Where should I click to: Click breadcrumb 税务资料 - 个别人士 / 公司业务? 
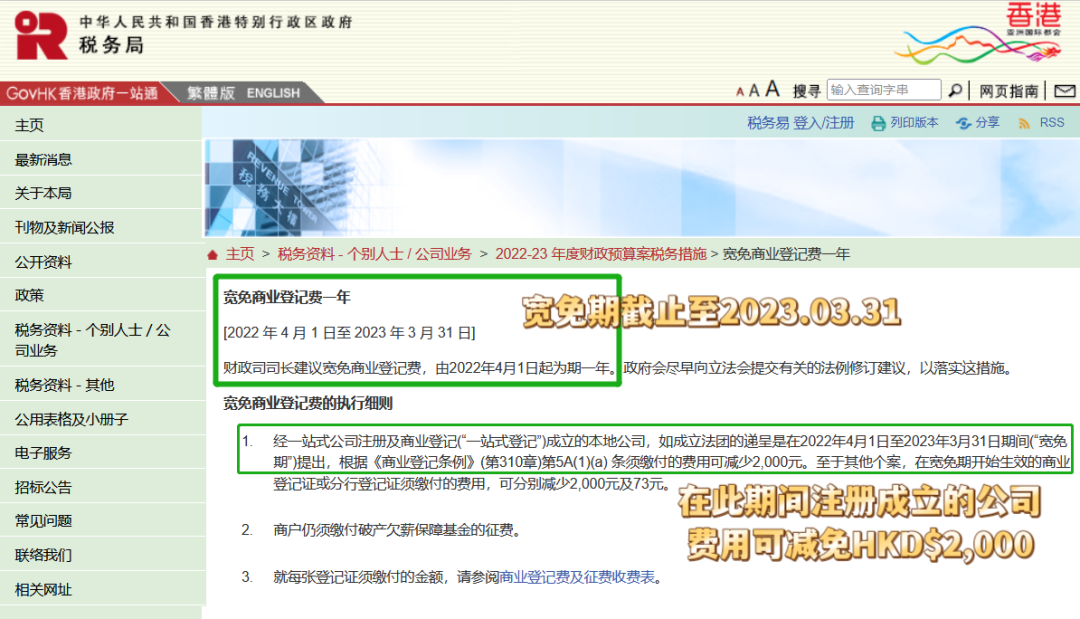coord(374,254)
